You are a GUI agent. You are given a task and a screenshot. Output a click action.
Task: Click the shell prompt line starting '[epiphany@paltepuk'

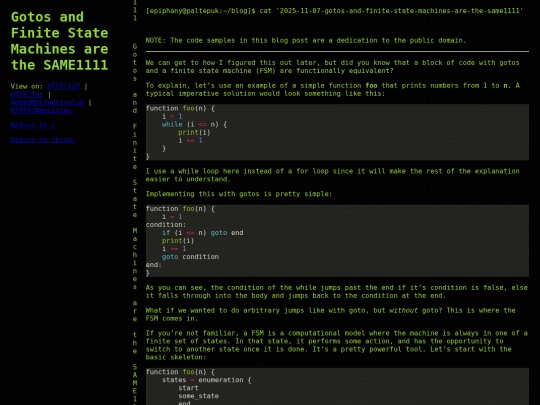click(334, 11)
